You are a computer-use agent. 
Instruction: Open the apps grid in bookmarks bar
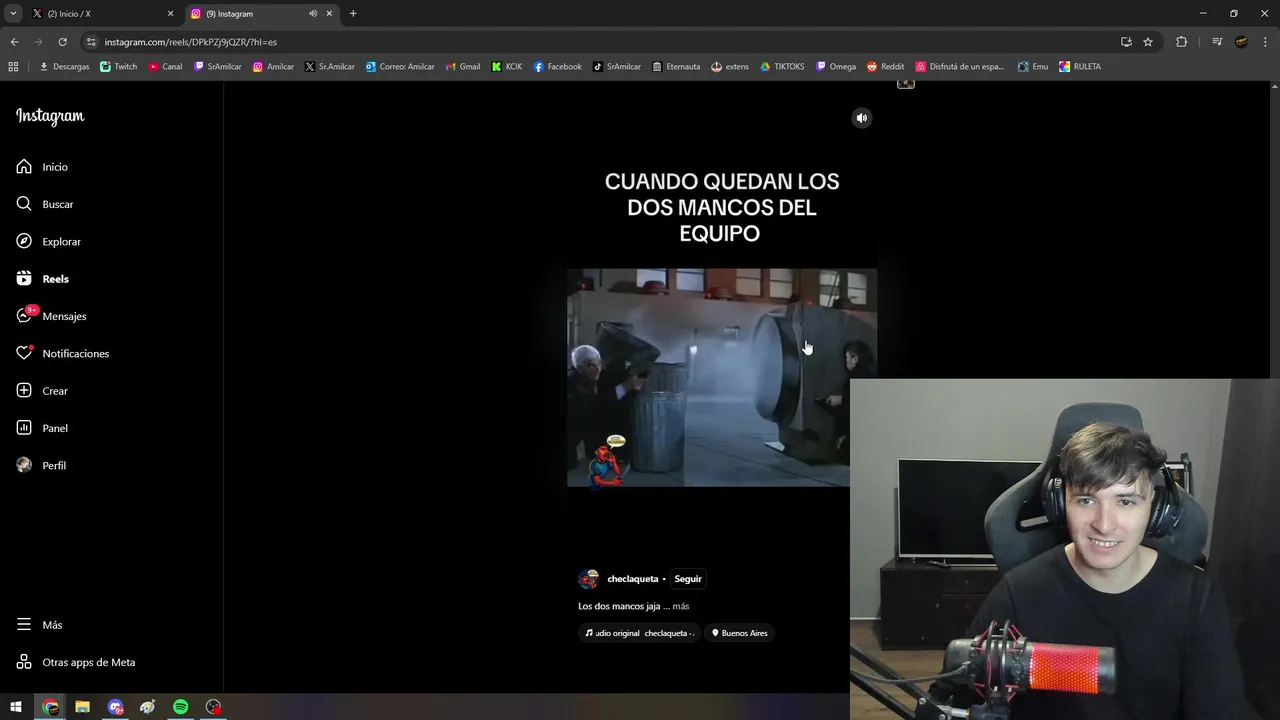click(13, 67)
